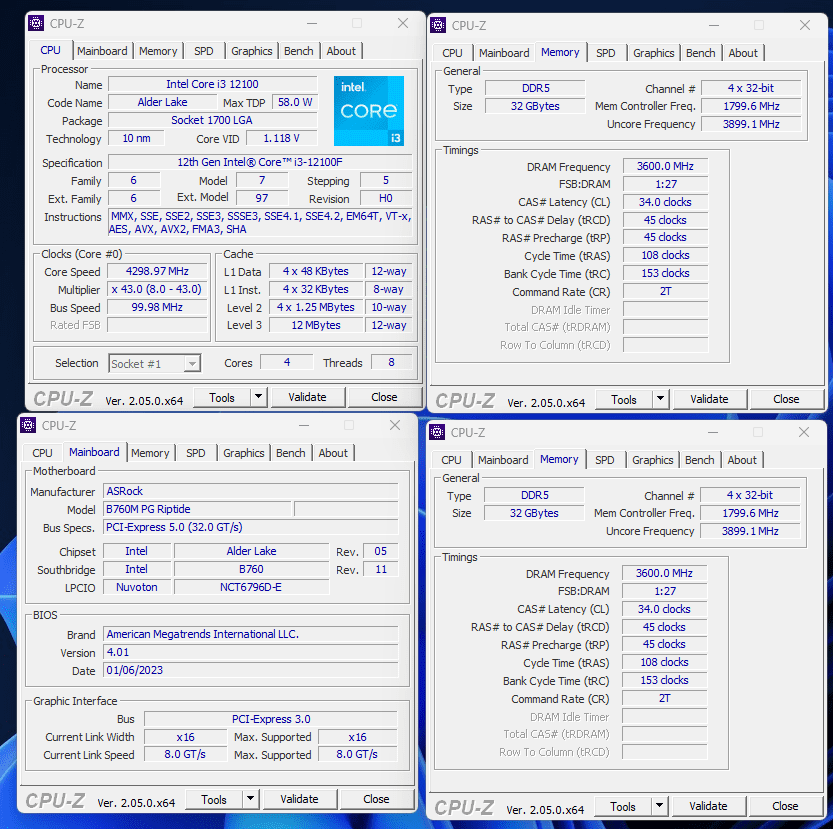The image size is (833, 829).
Task: Expand the Tools arrow in the lower Memory window
Action: coord(659,806)
